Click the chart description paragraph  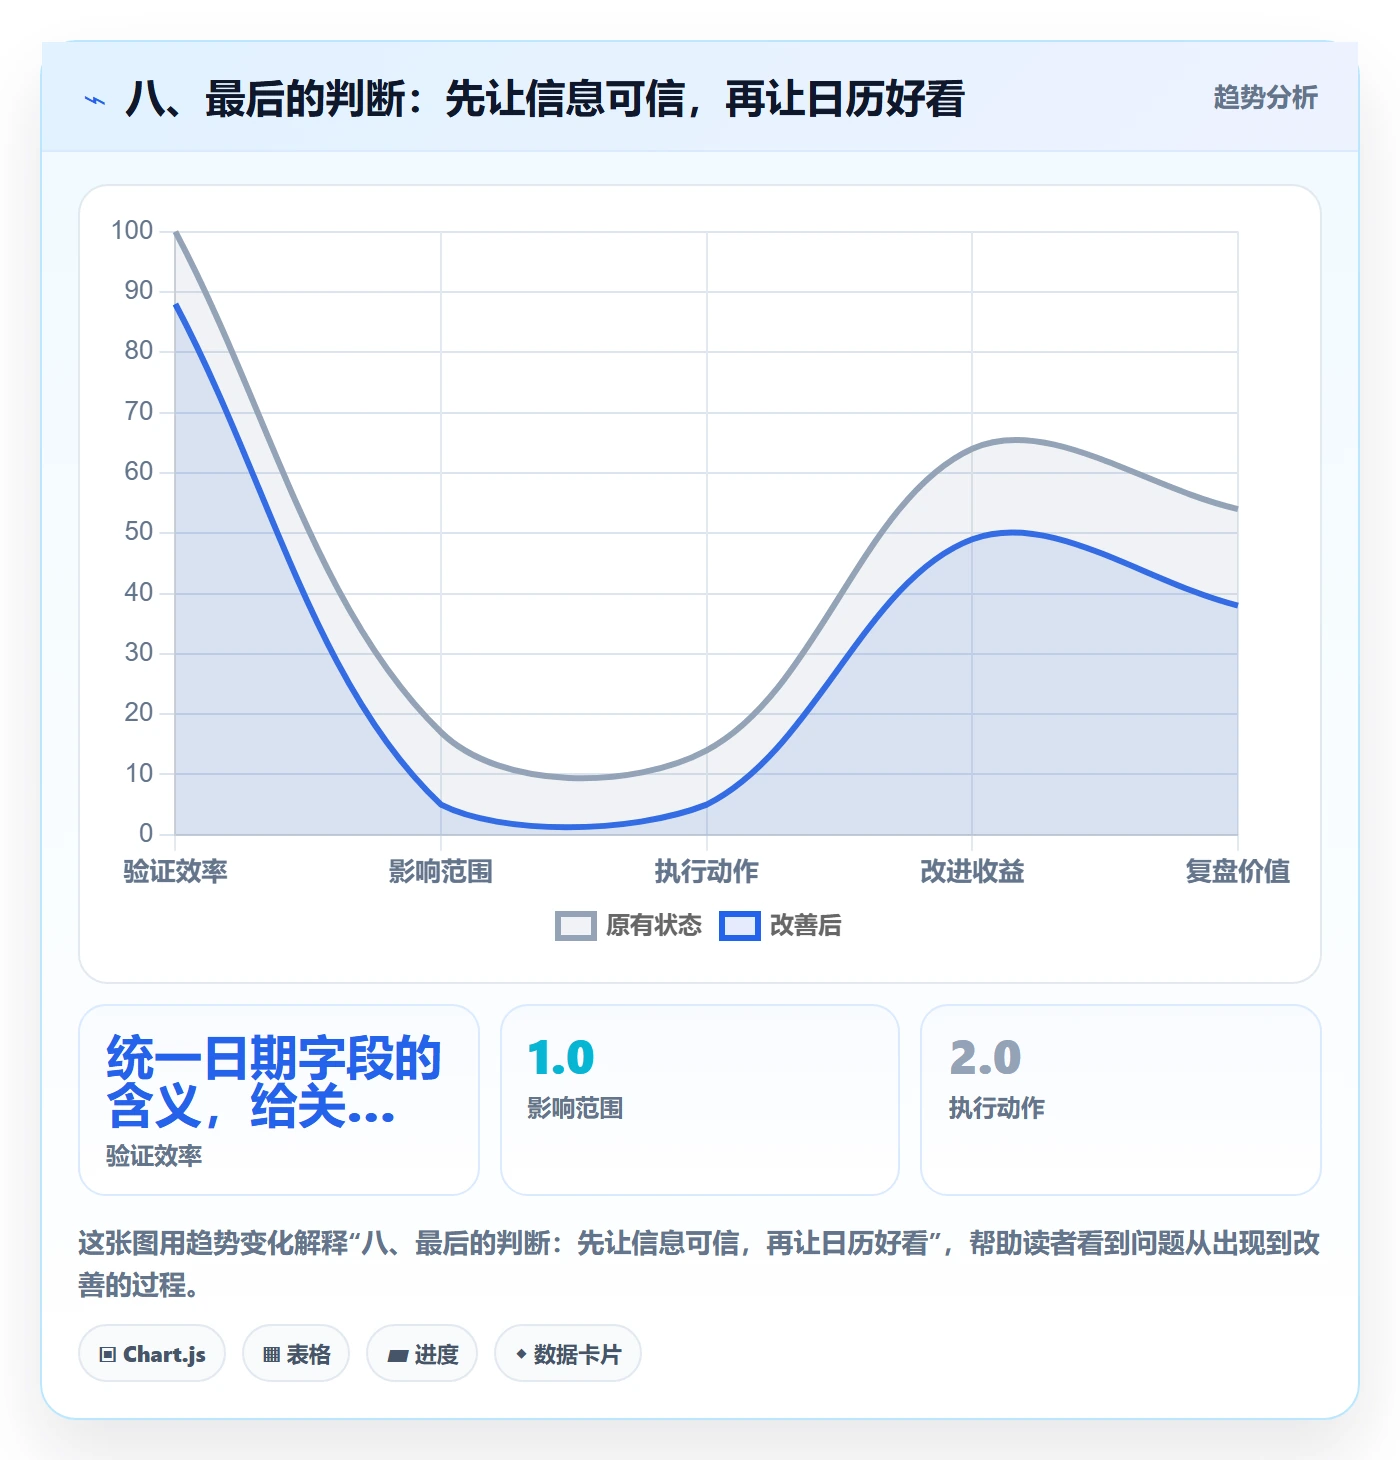coord(699,1264)
